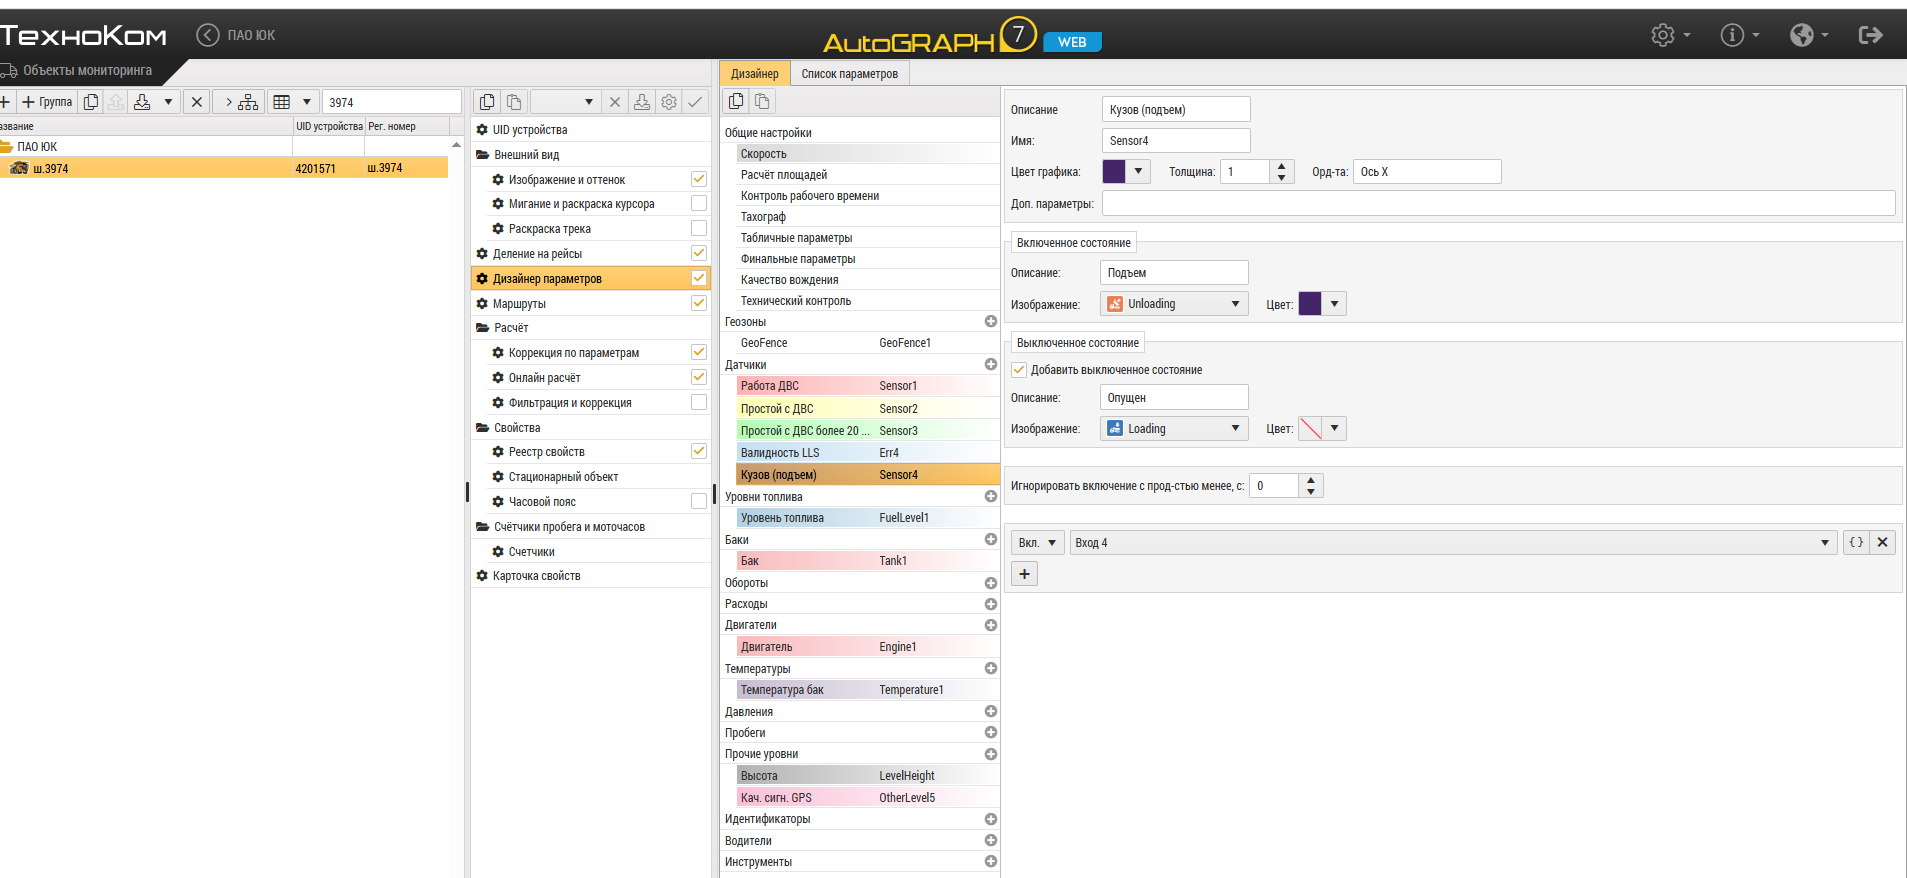Toggle Изображение и оттенок checkbox
Screen dimensions: 1907x878
point(699,179)
